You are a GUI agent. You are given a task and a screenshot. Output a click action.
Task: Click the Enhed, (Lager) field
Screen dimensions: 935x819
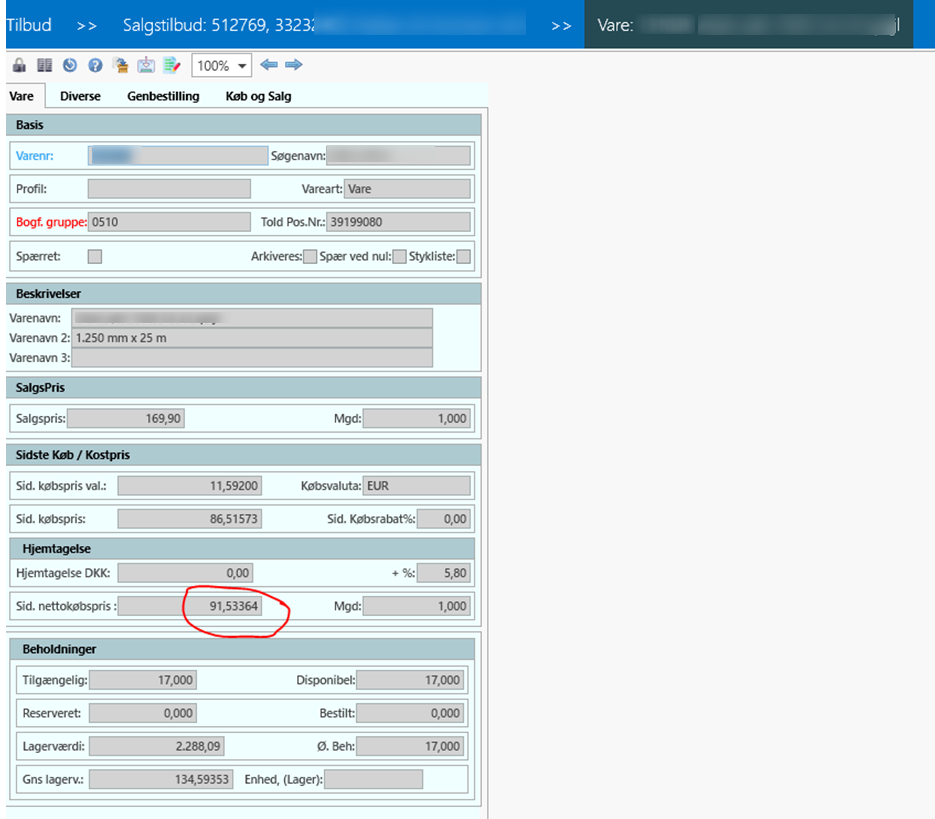coord(374,779)
